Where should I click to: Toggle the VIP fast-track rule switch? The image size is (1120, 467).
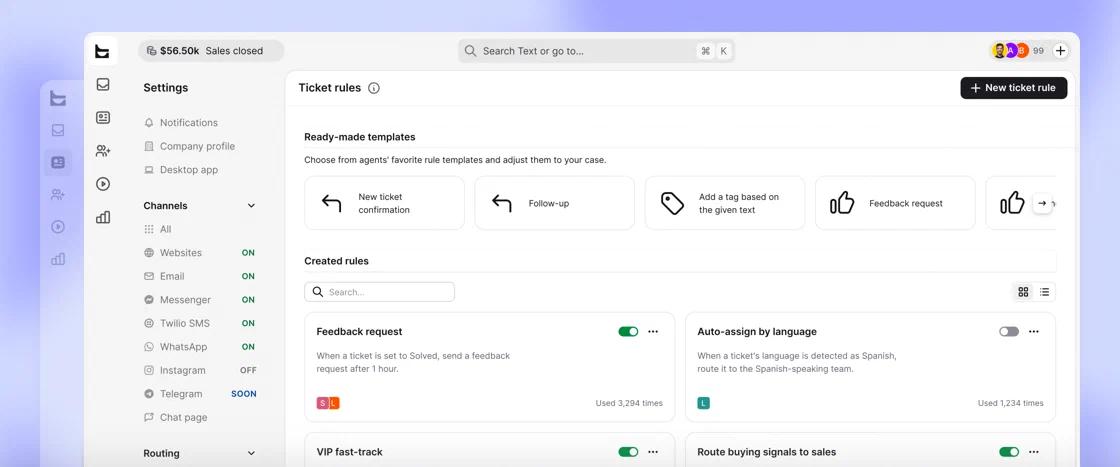[x=629, y=452]
